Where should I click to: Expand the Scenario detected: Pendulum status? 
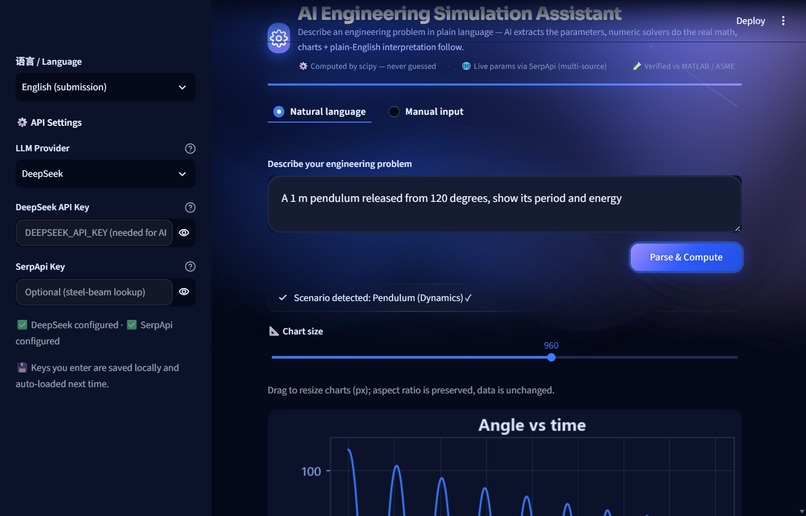504,298
